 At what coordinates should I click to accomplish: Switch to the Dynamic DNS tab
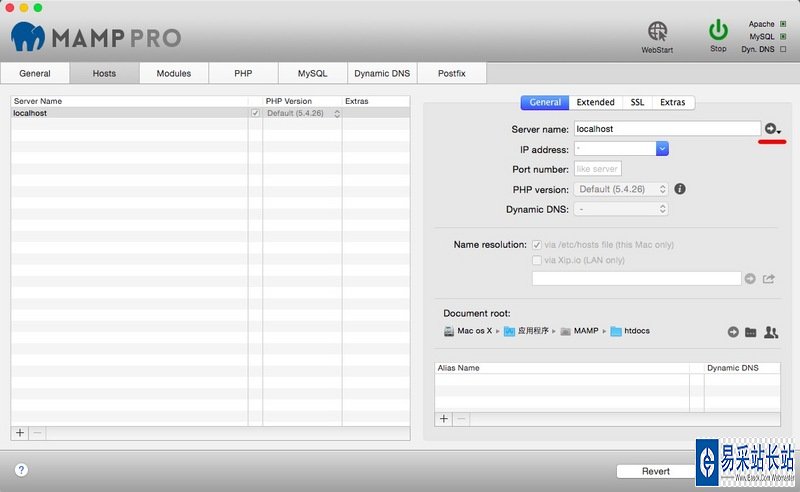(x=382, y=73)
